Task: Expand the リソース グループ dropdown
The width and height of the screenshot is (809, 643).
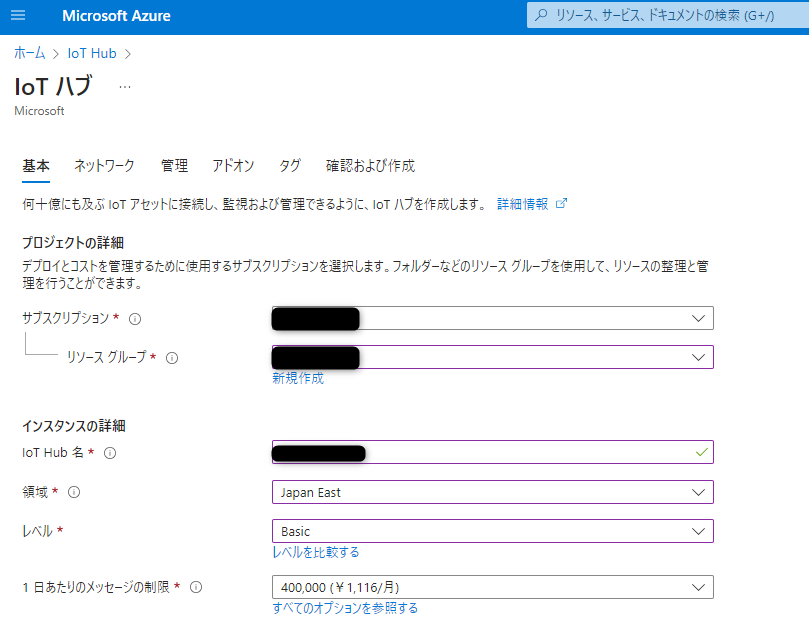Action: click(x=493, y=357)
